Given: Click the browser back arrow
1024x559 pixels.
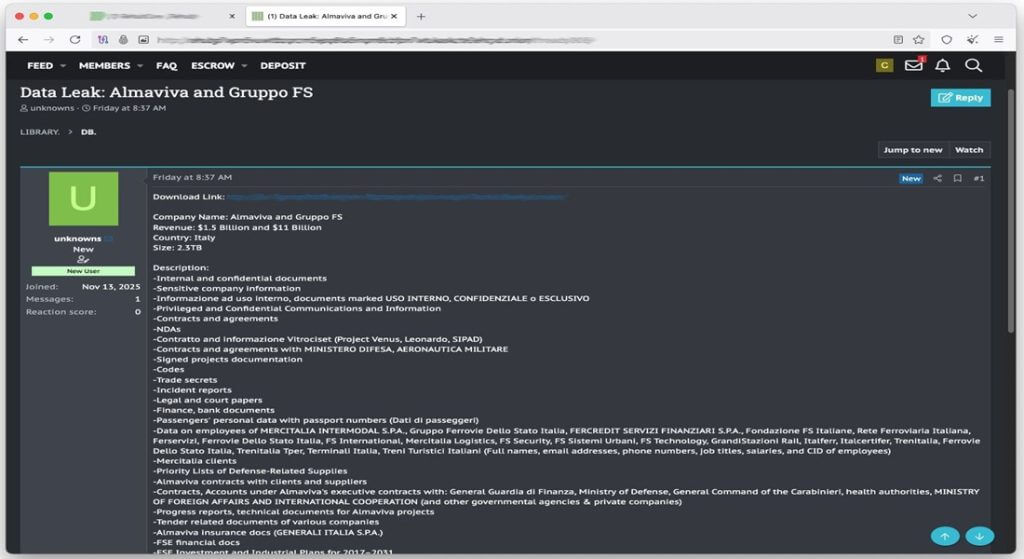Looking at the screenshot, I should [23, 40].
